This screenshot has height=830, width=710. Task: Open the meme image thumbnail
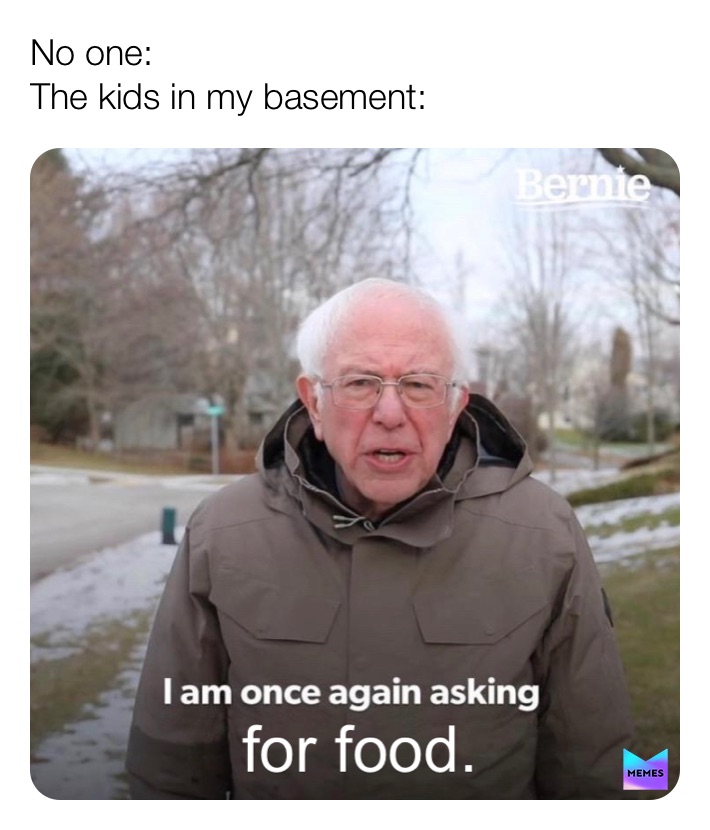coord(355,474)
